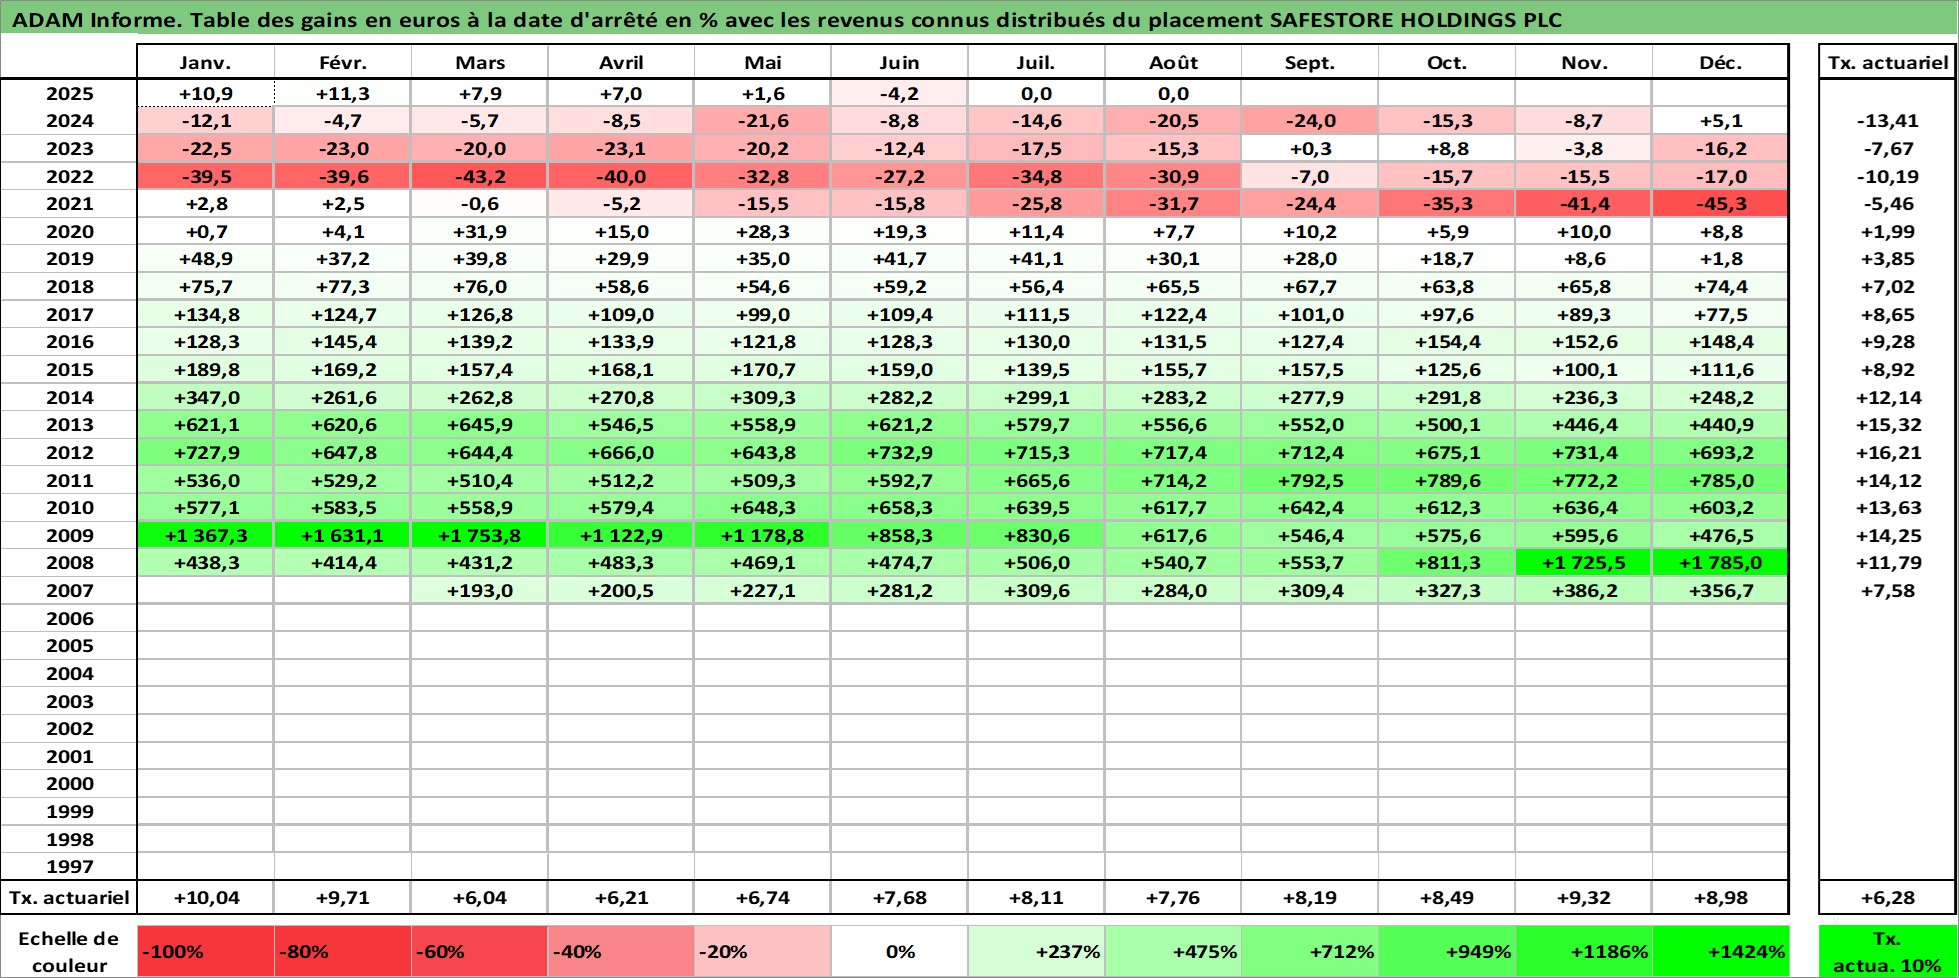This screenshot has width=1959, height=978.
Task: Select the Févr. column header
Action: click(343, 62)
